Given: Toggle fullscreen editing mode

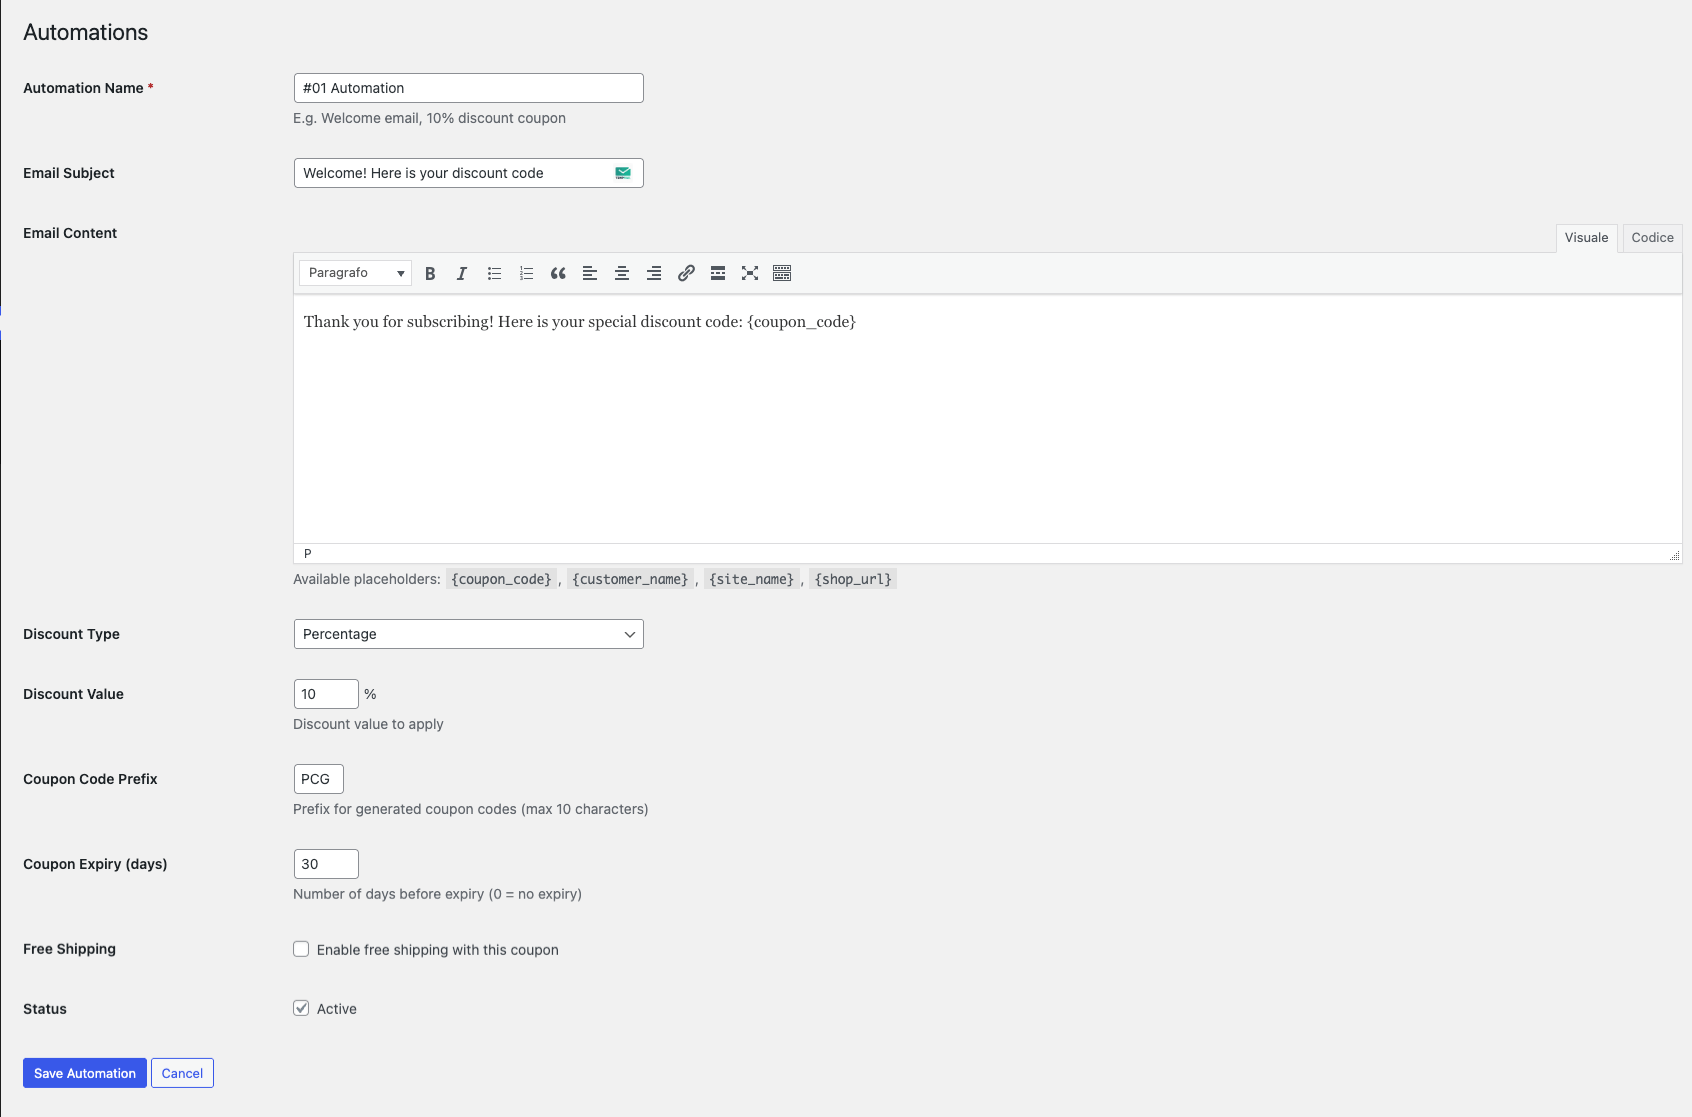Looking at the screenshot, I should point(750,273).
